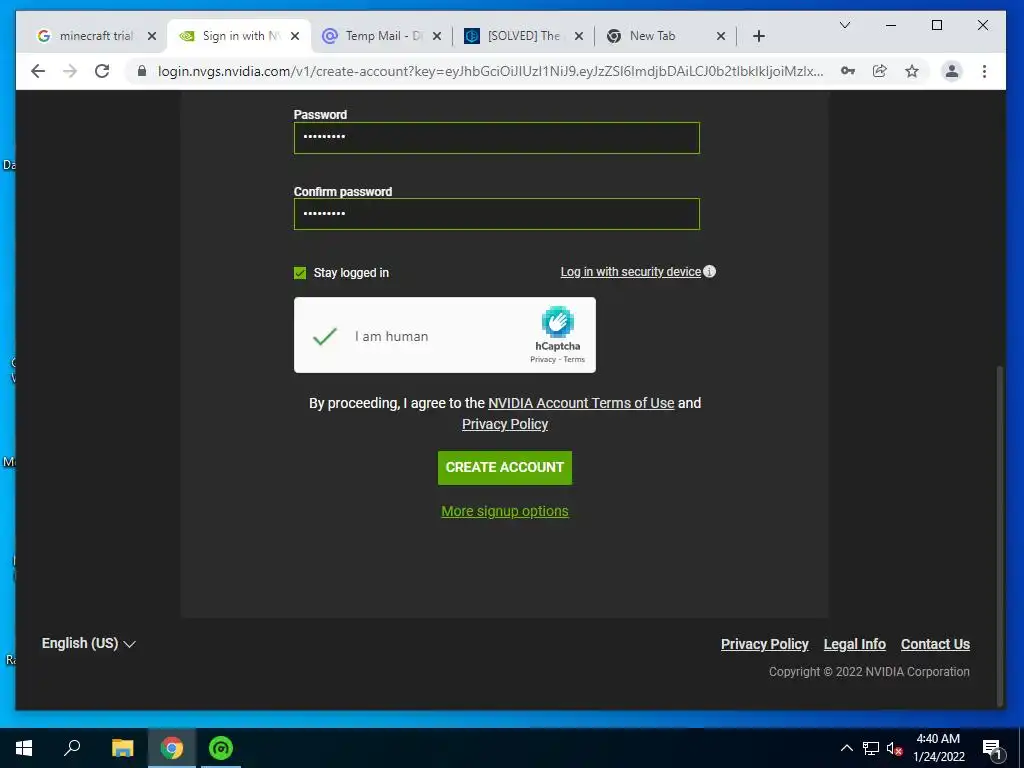The image size is (1024, 768).
Task: Open Windows taskbar search
Action: tap(72, 748)
